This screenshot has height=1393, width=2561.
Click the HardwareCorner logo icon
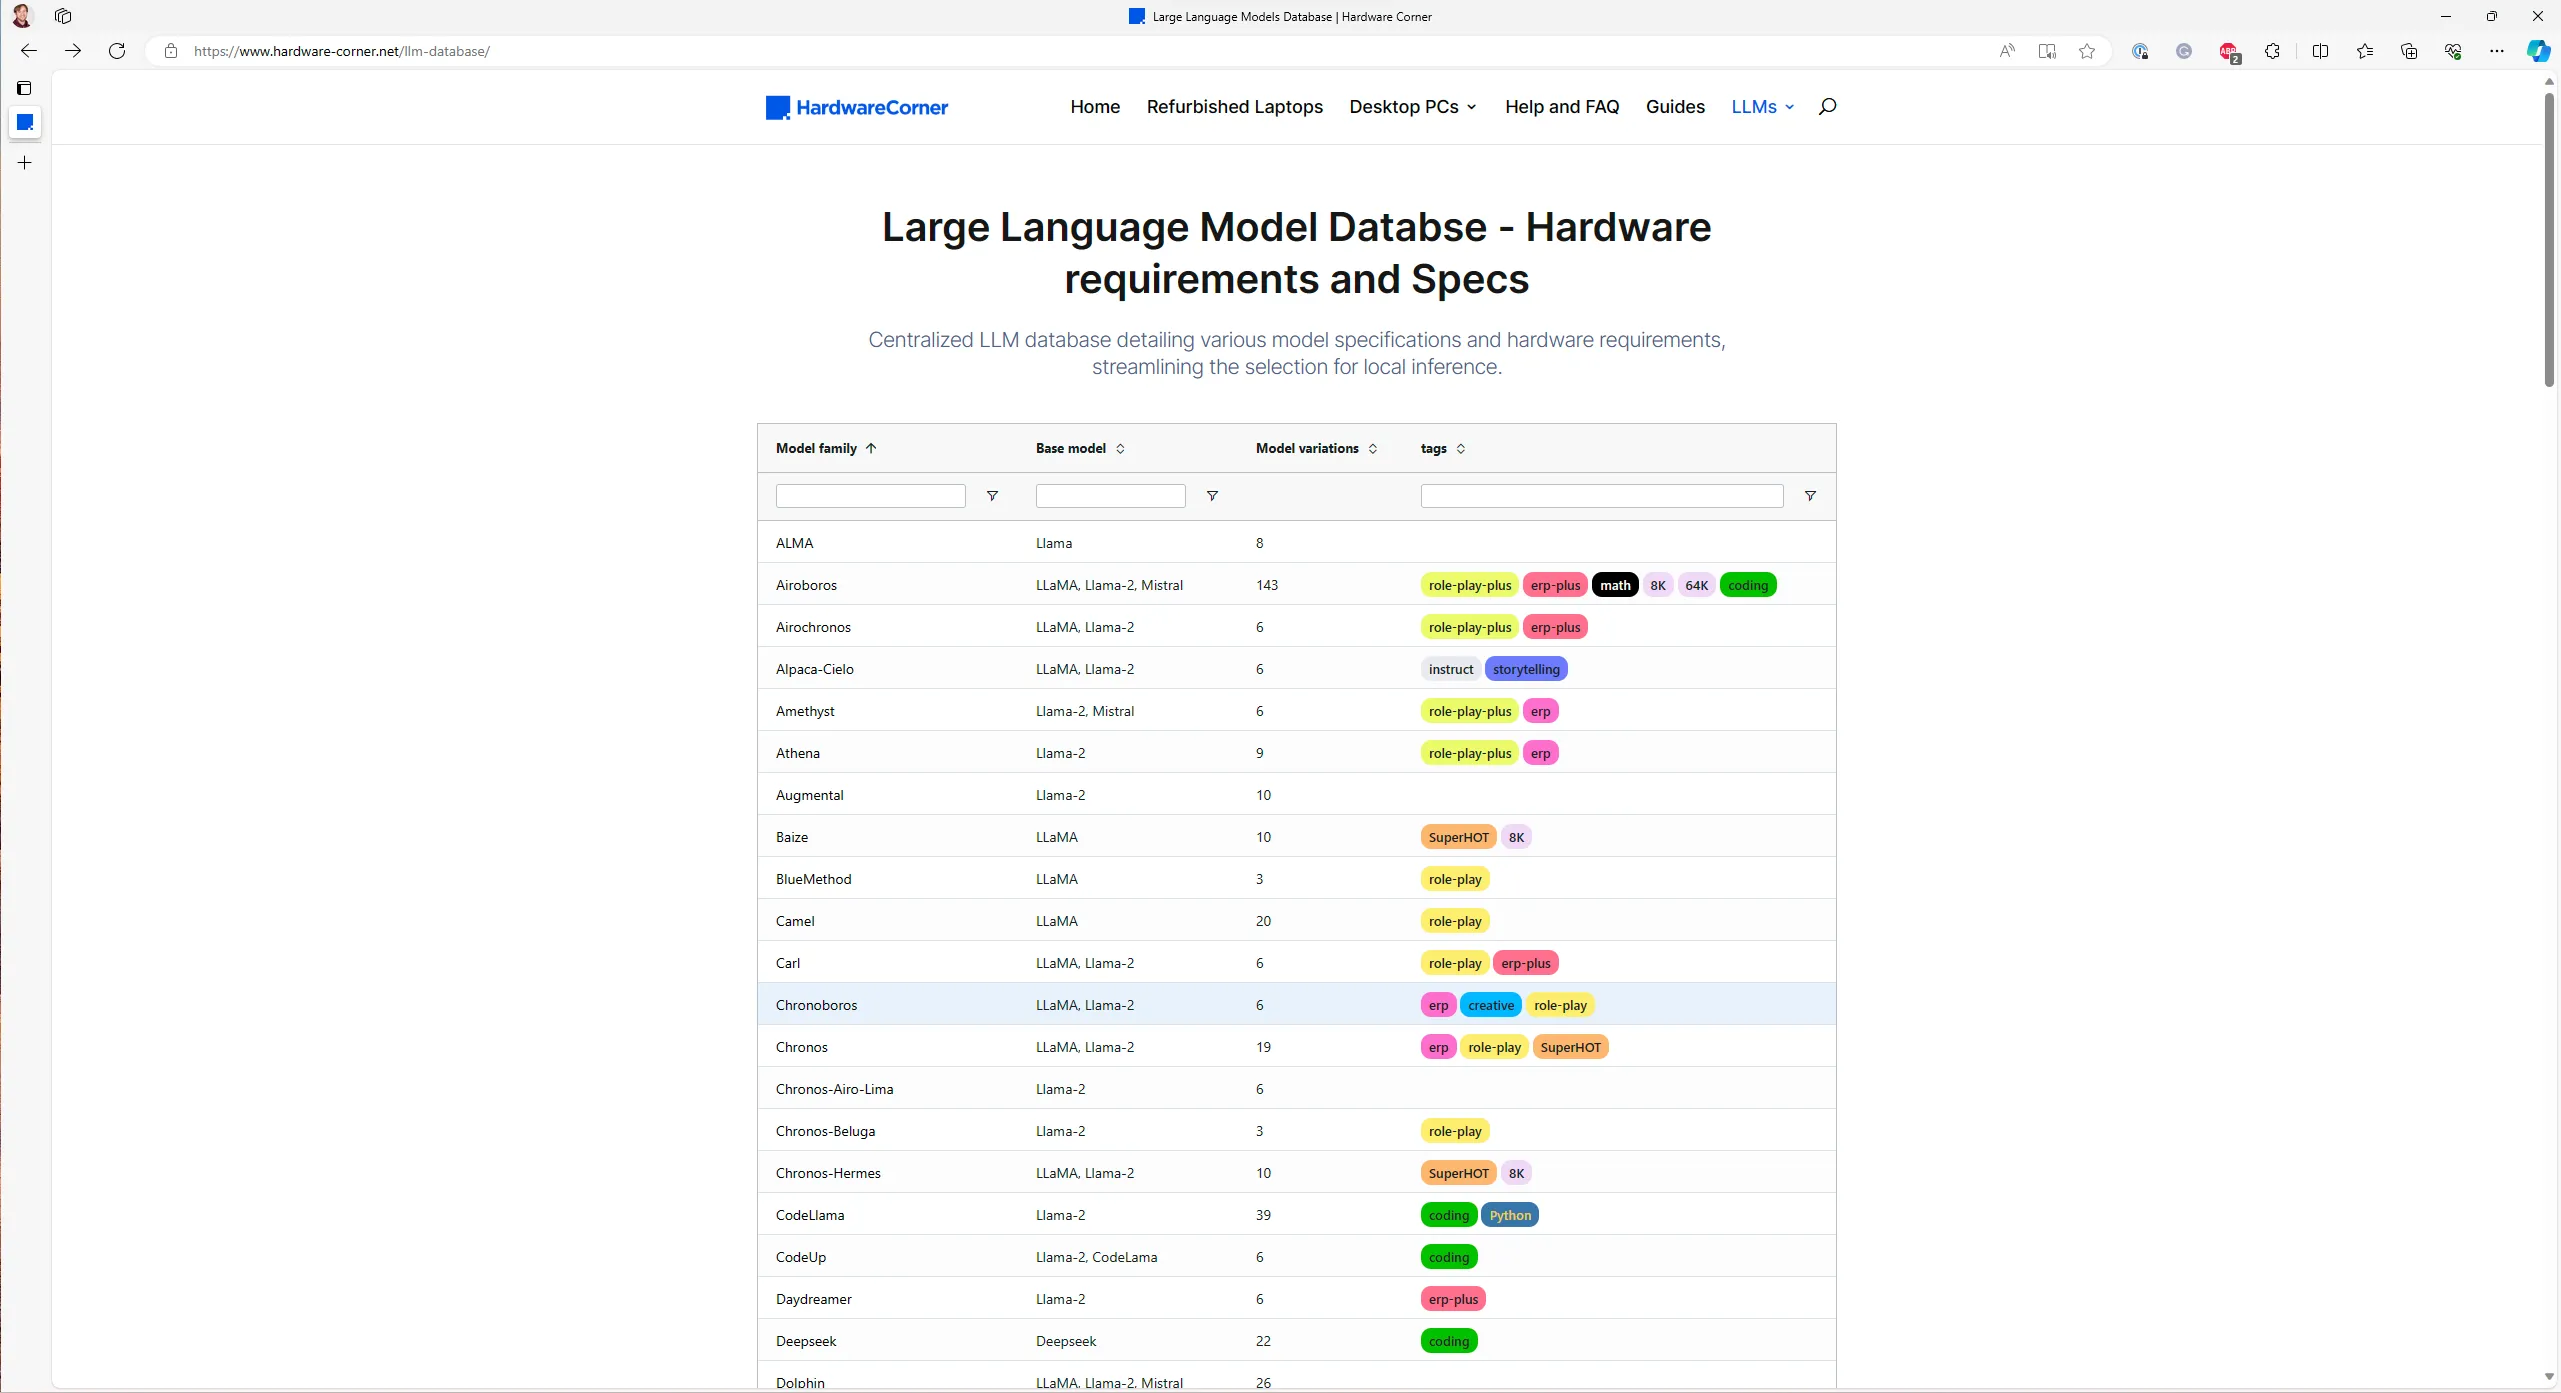point(775,108)
